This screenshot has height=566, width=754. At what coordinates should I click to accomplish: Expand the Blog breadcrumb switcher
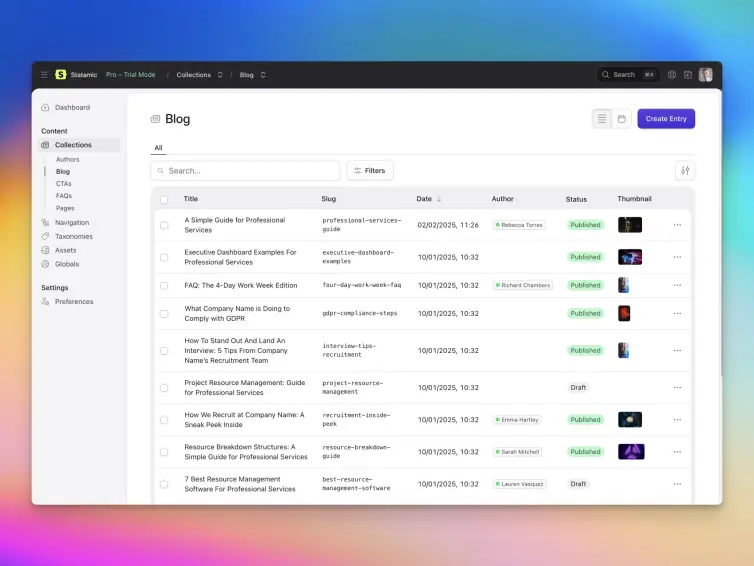pos(263,75)
